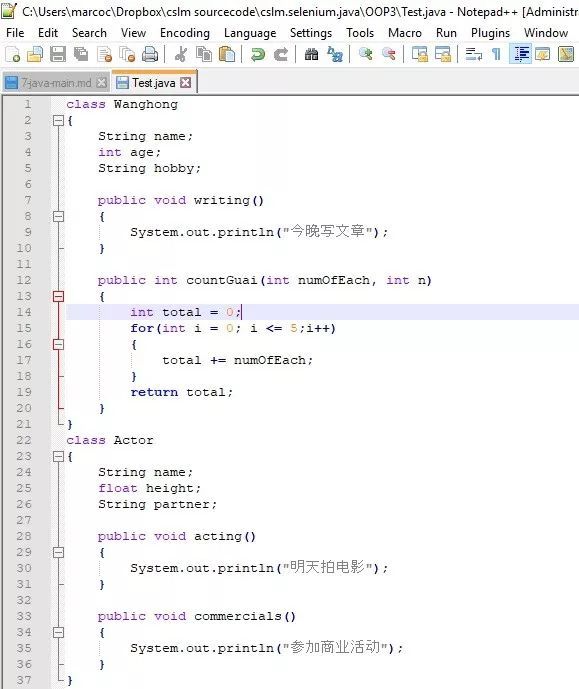Open the Tools menu
The height and width of the screenshot is (689, 579).
point(360,33)
